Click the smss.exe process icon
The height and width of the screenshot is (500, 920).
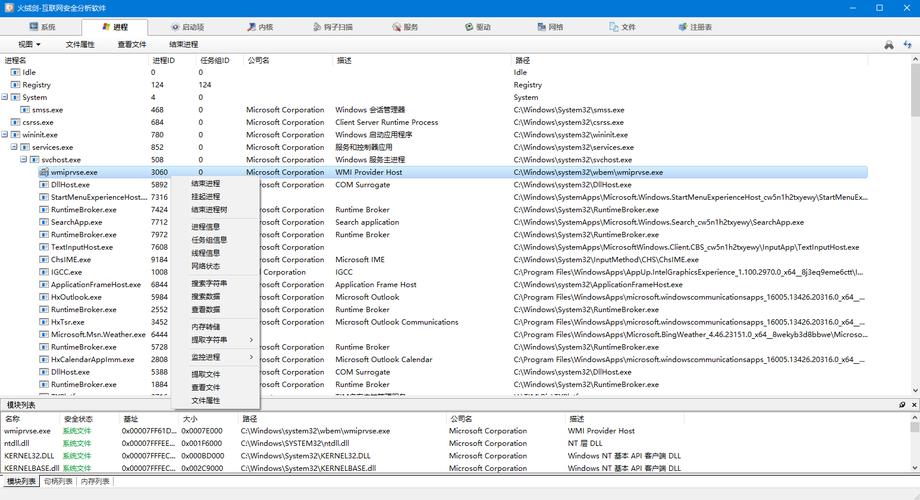[25, 110]
